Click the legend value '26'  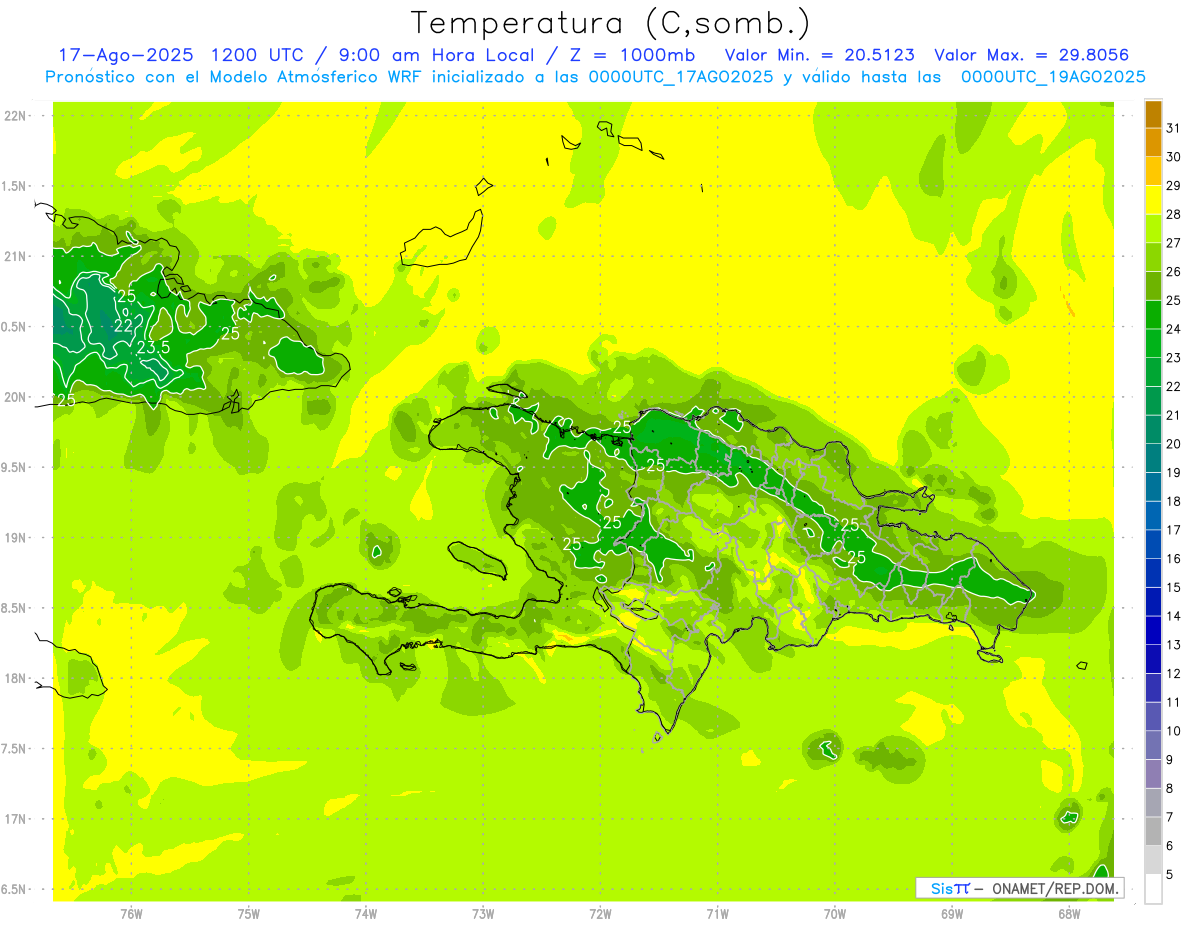coord(1174,271)
